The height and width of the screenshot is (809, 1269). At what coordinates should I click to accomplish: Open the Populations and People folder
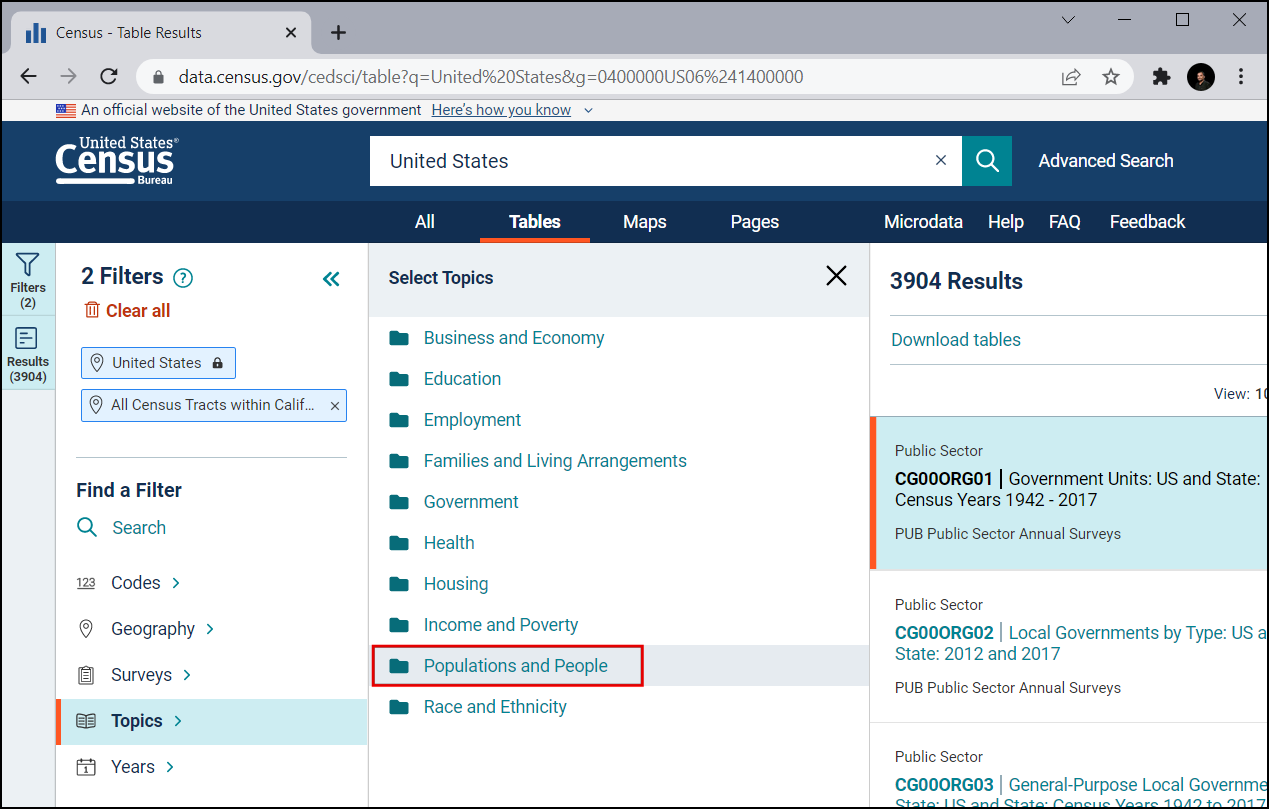pyautogui.click(x=515, y=666)
